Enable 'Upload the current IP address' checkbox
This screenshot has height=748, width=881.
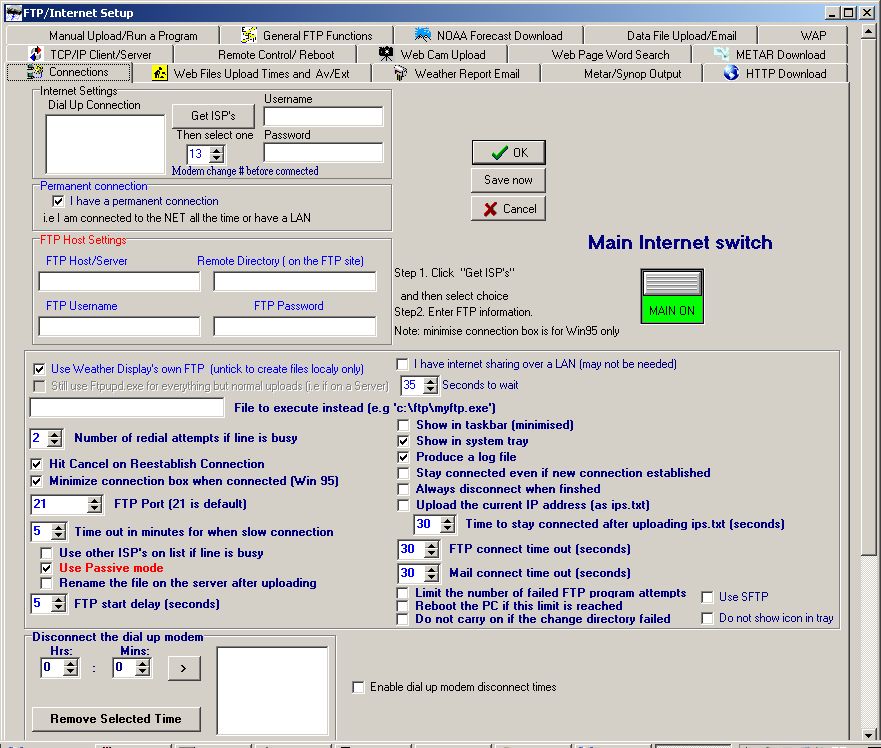click(403, 505)
